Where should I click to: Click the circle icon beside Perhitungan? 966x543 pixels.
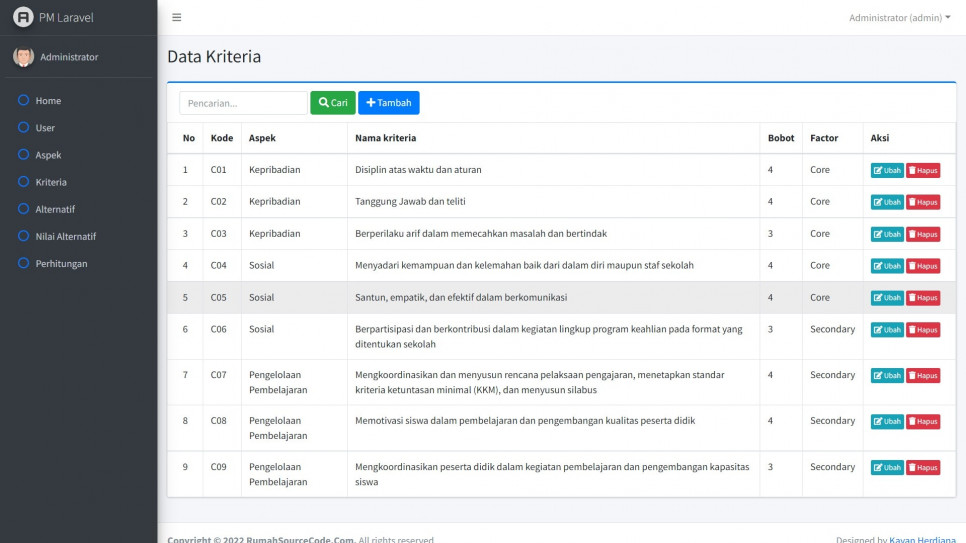(23, 263)
